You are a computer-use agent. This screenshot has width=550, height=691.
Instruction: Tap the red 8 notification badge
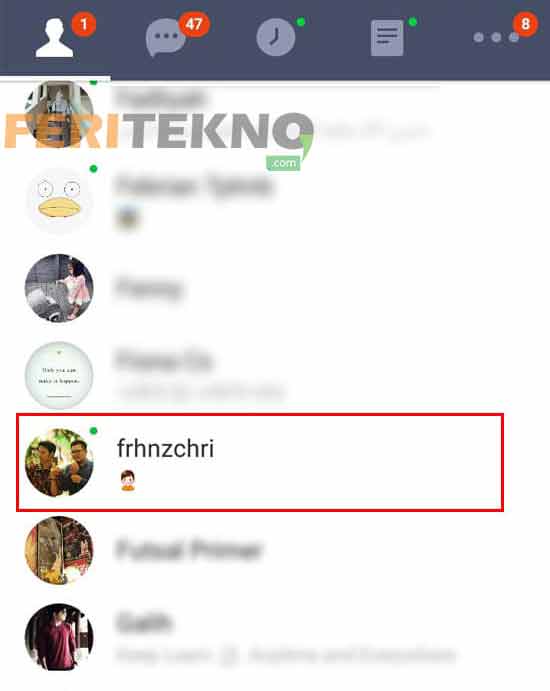pyautogui.click(x=525, y=24)
